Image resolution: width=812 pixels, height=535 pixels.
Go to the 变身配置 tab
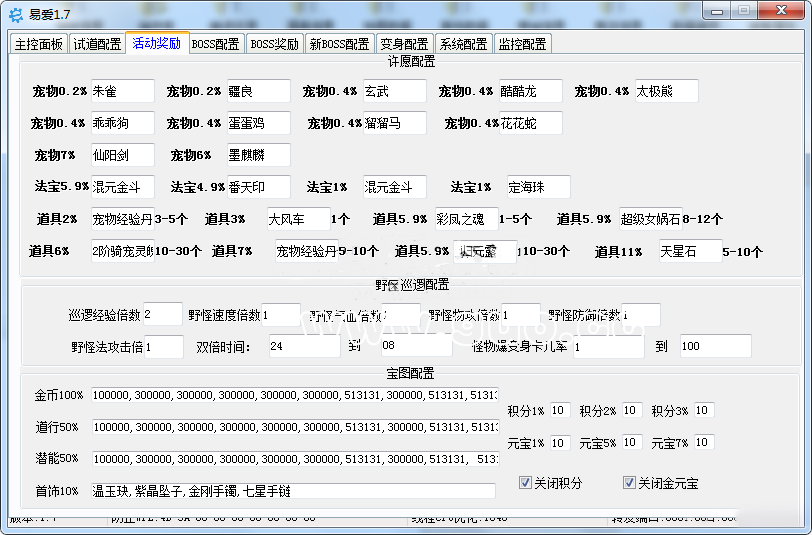404,44
